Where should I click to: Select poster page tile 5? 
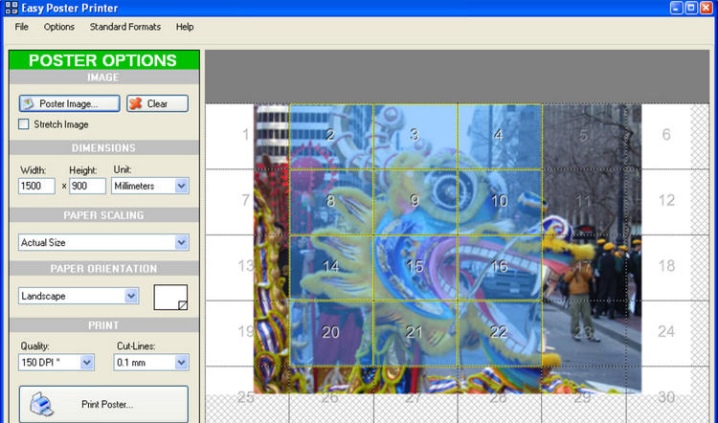pos(584,136)
